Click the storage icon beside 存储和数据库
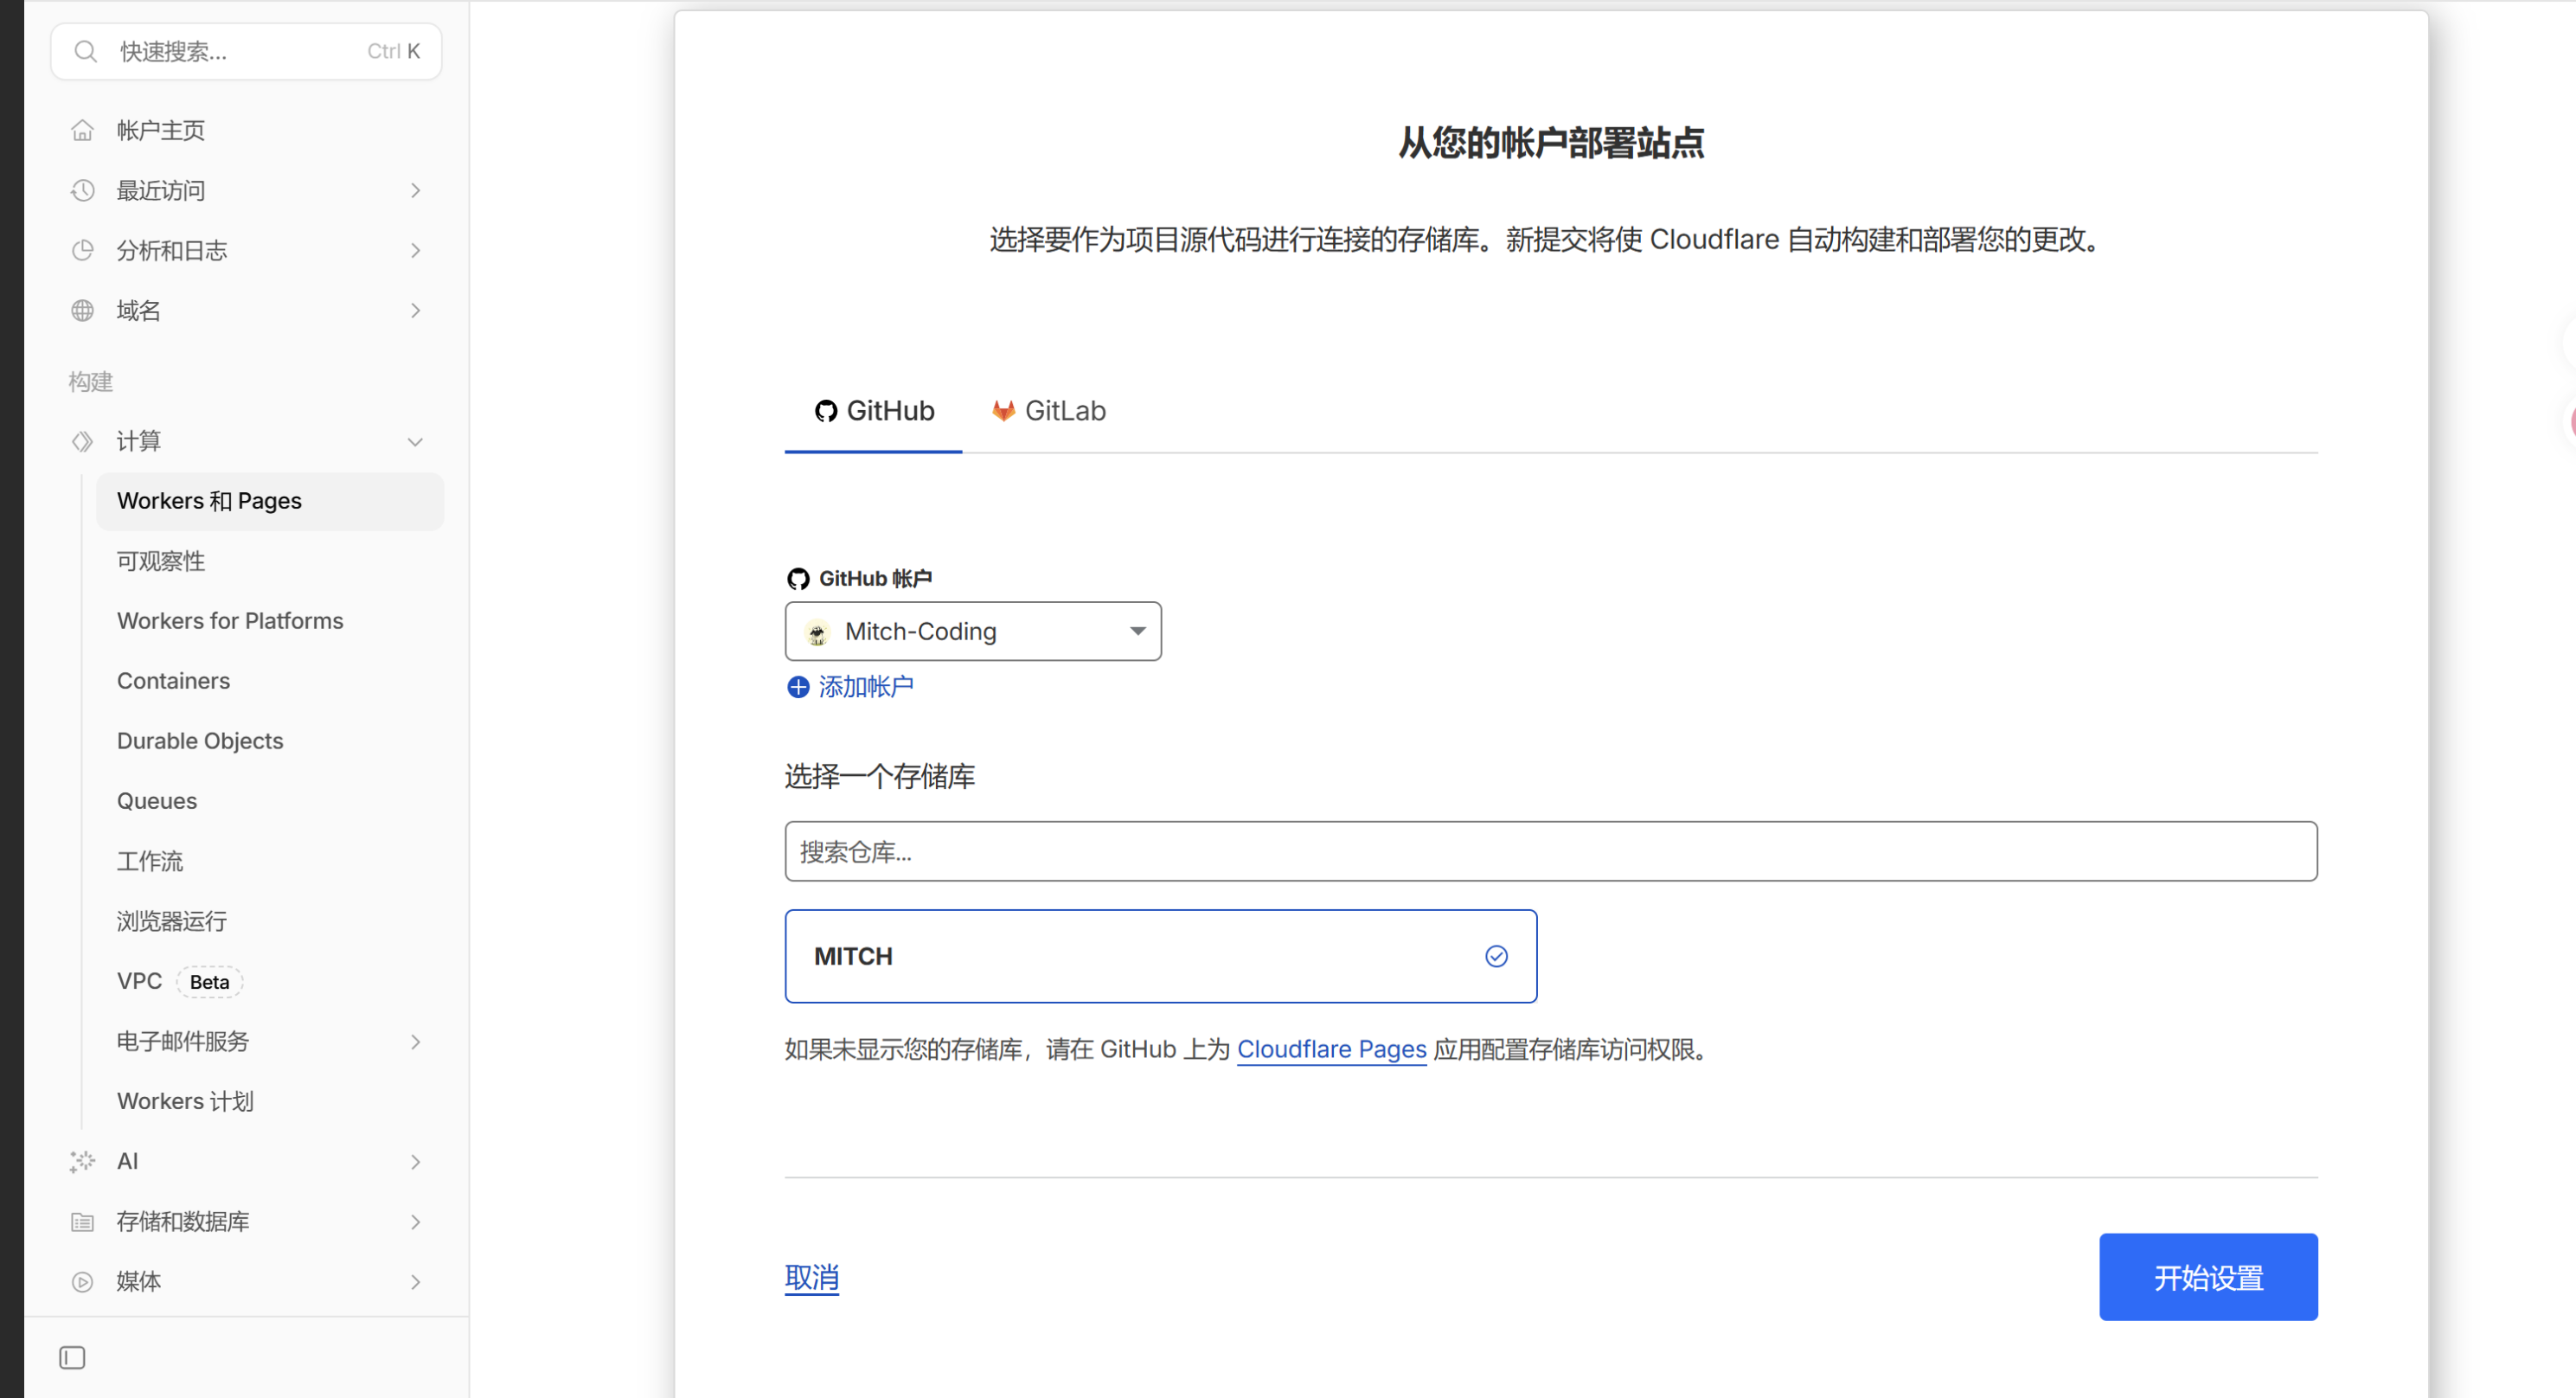This screenshot has width=2576, height=1398. 83,1221
